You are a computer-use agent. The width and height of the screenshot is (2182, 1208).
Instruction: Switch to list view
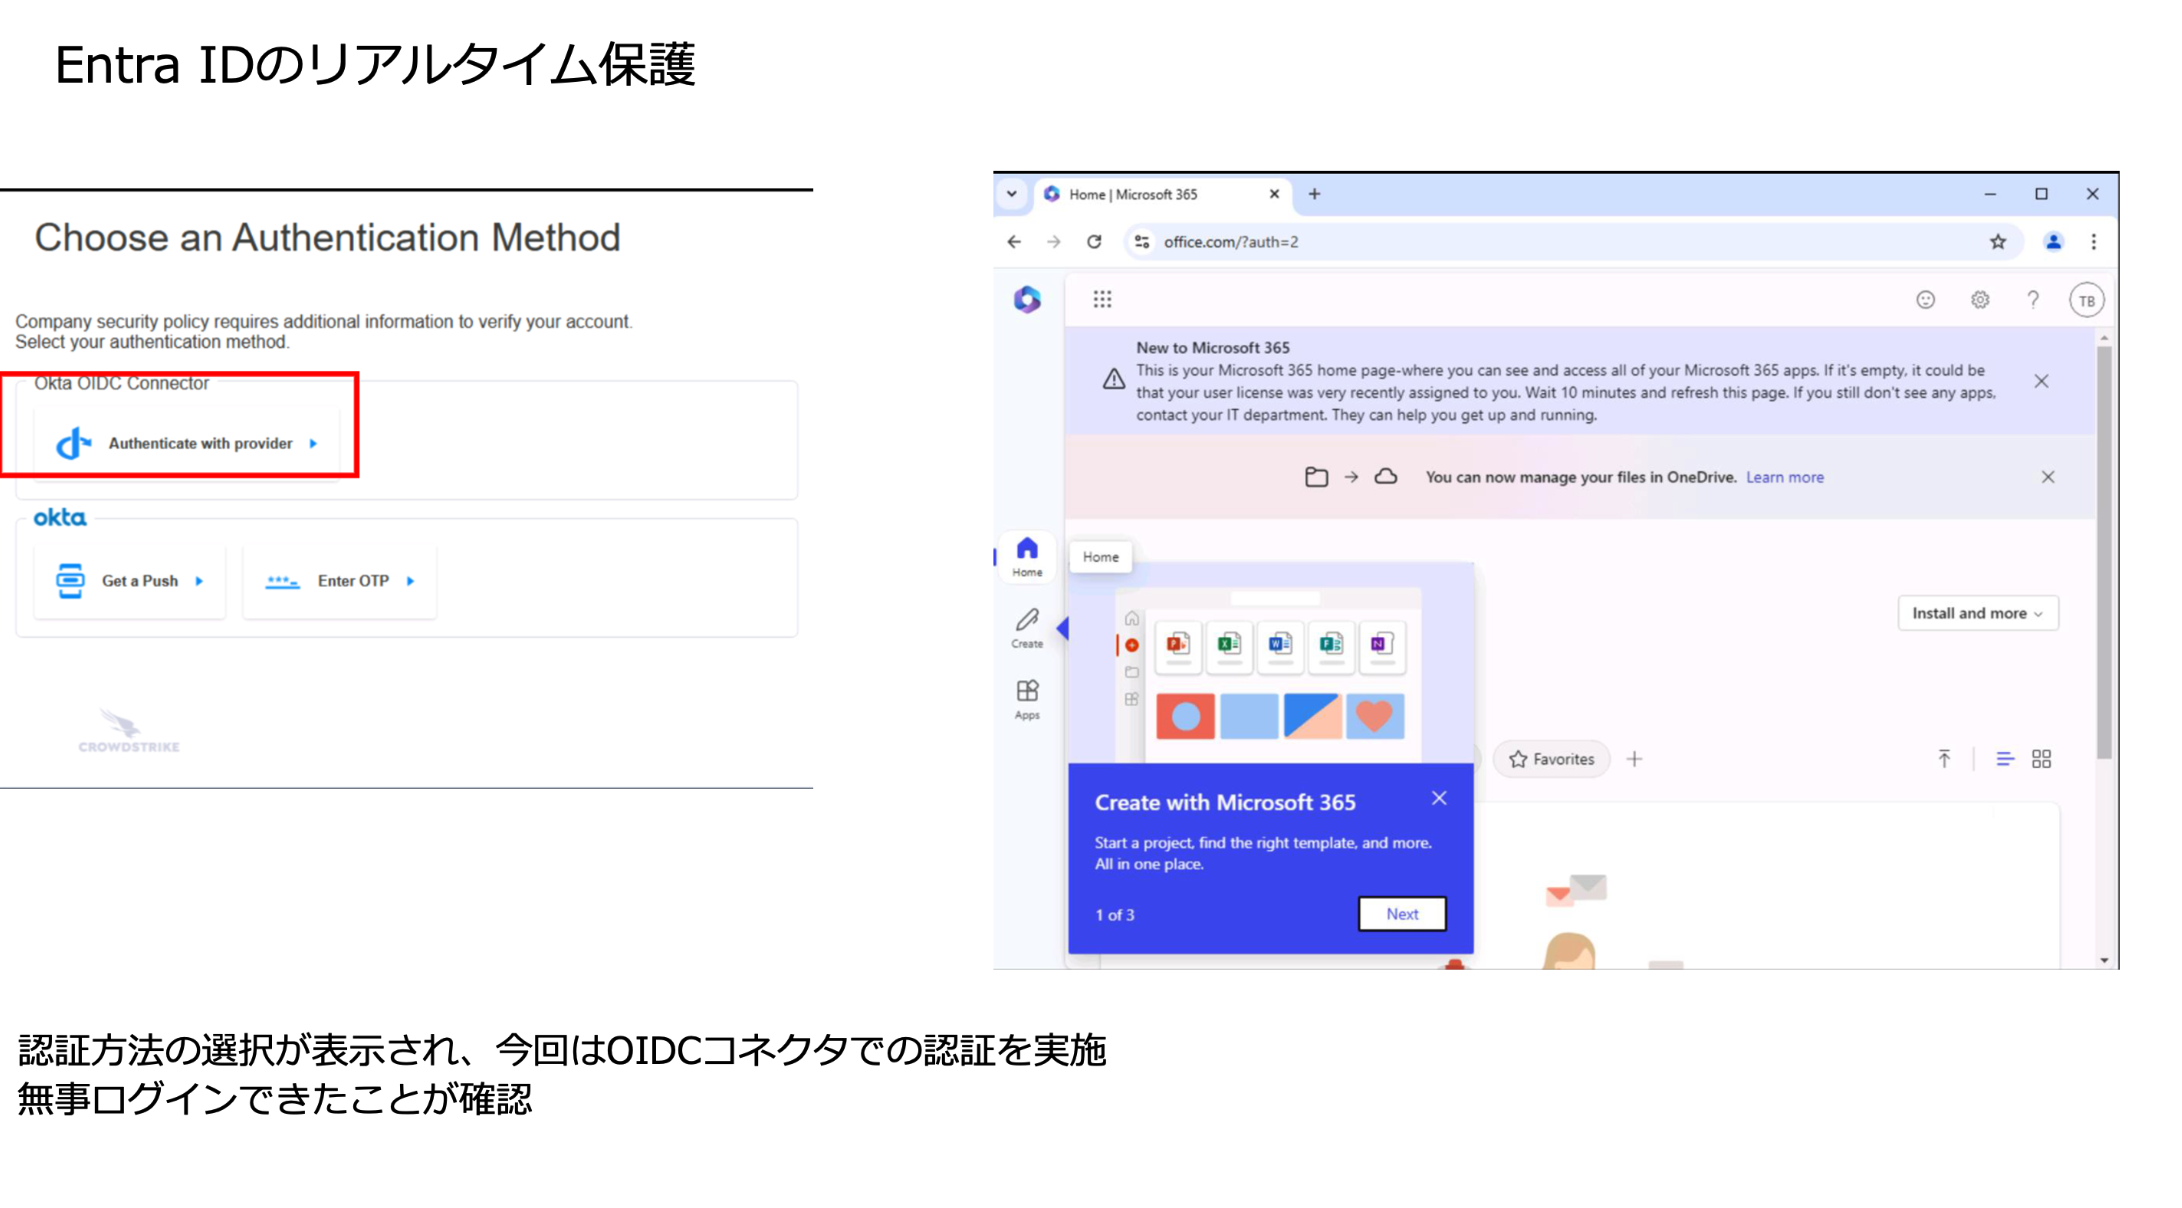[2005, 759]
